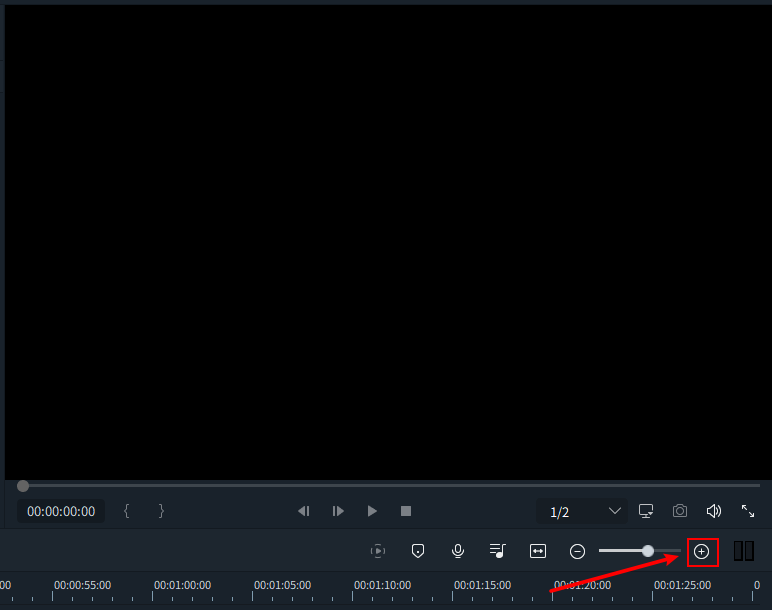The height and width of the screenshot is (610, 772).
Task: Toggle the track view columns icon
Action: click(744, 551)
